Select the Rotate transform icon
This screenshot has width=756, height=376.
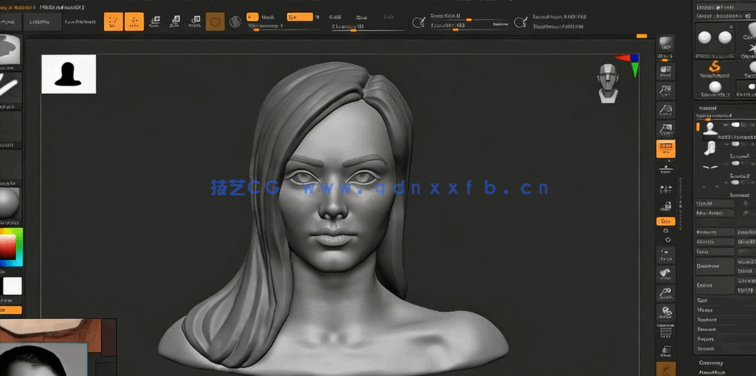click(195, 21)
